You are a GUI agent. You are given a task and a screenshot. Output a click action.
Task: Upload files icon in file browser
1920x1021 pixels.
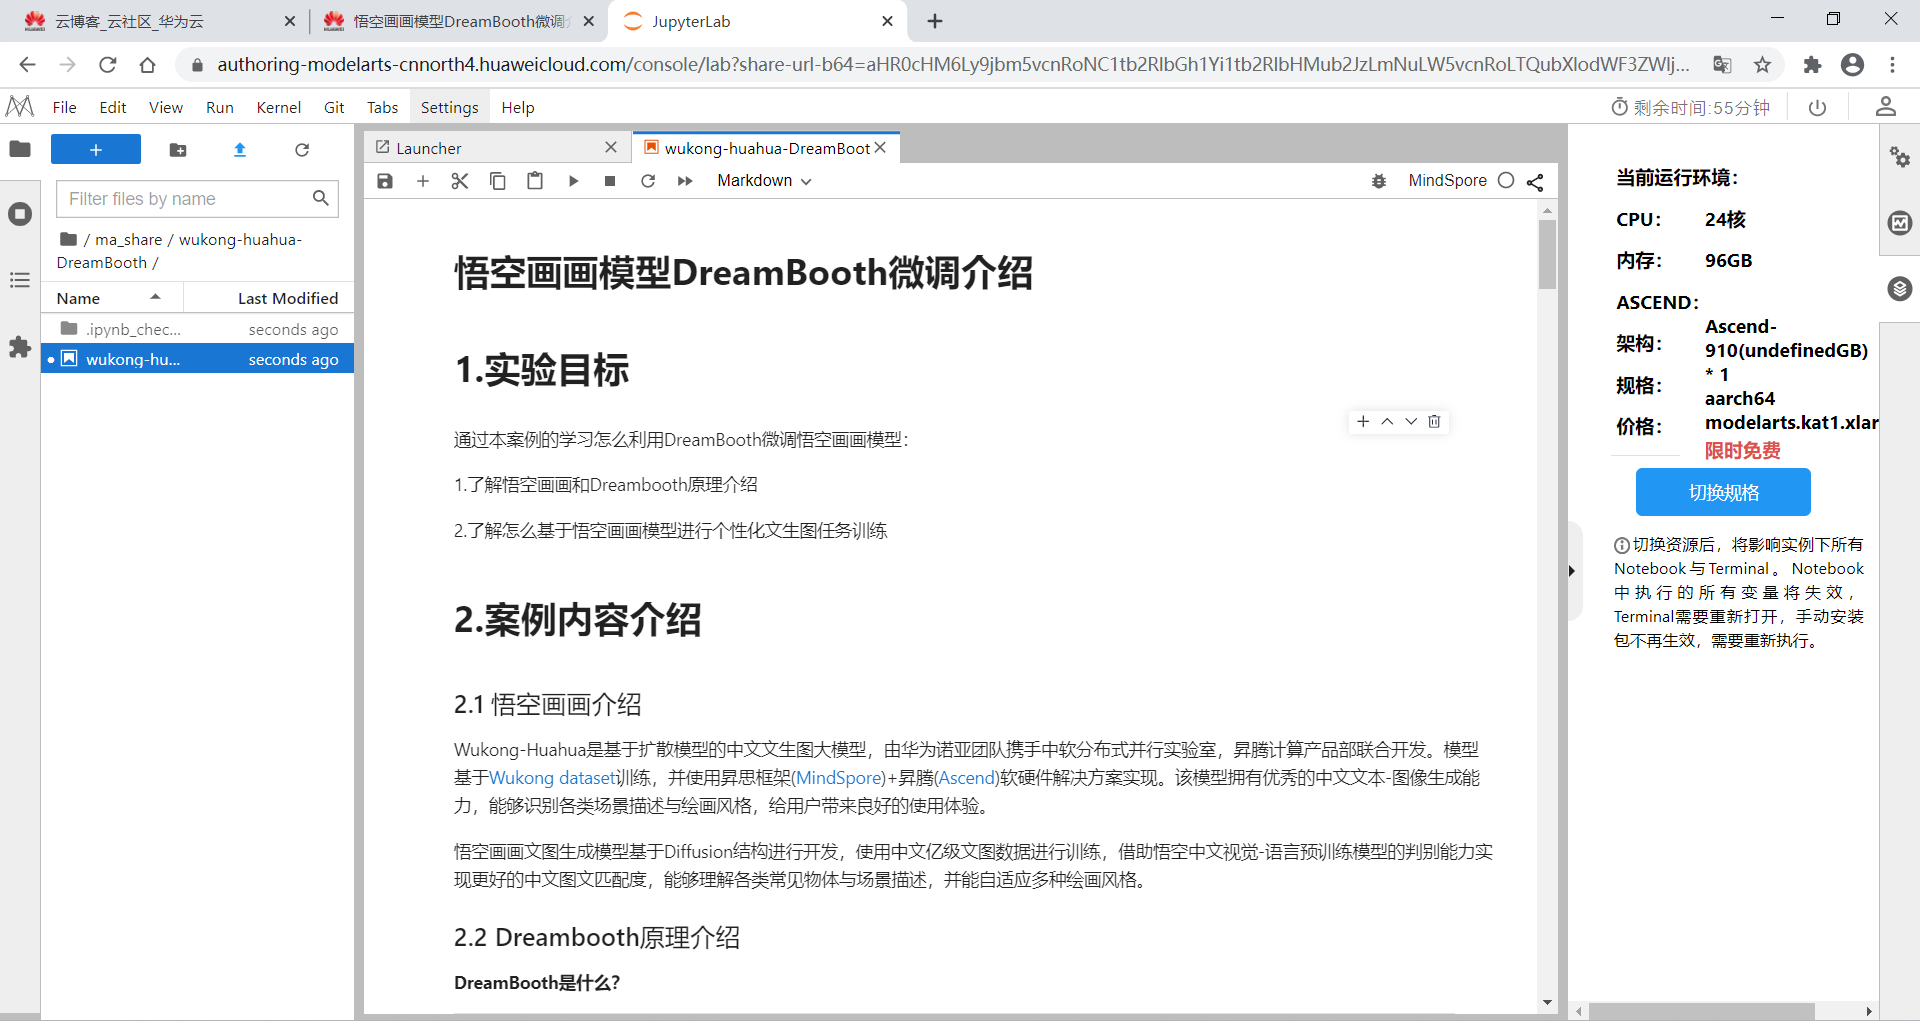(x=240, y=149)
